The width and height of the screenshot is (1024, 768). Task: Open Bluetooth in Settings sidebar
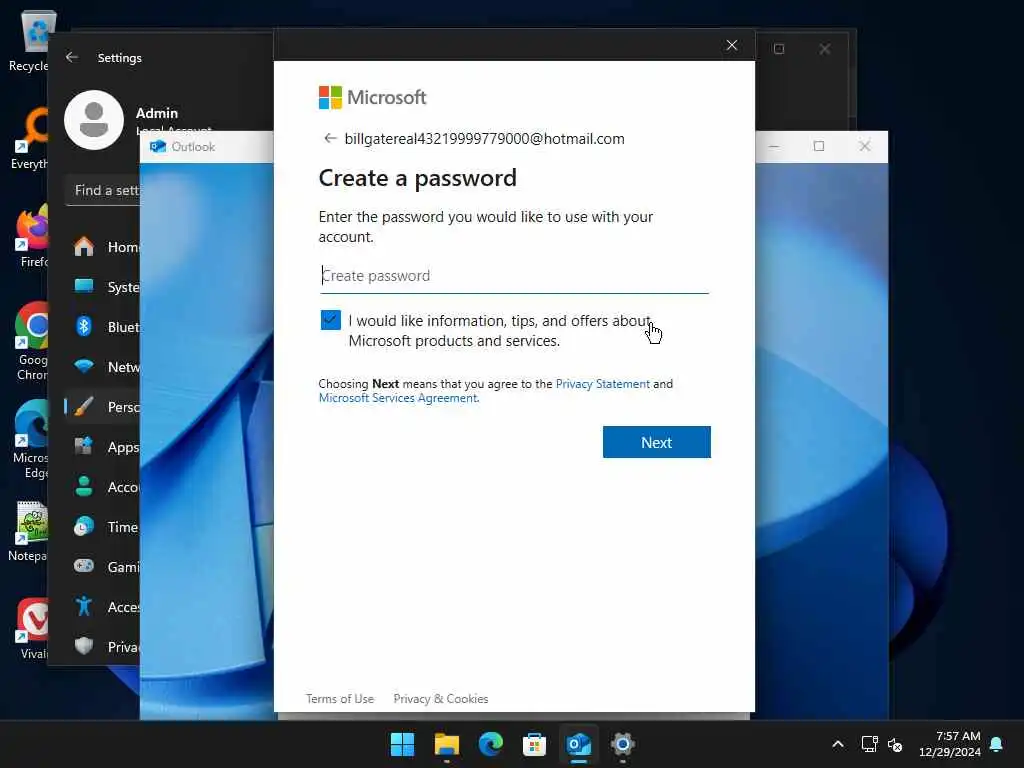click(103, 327)
